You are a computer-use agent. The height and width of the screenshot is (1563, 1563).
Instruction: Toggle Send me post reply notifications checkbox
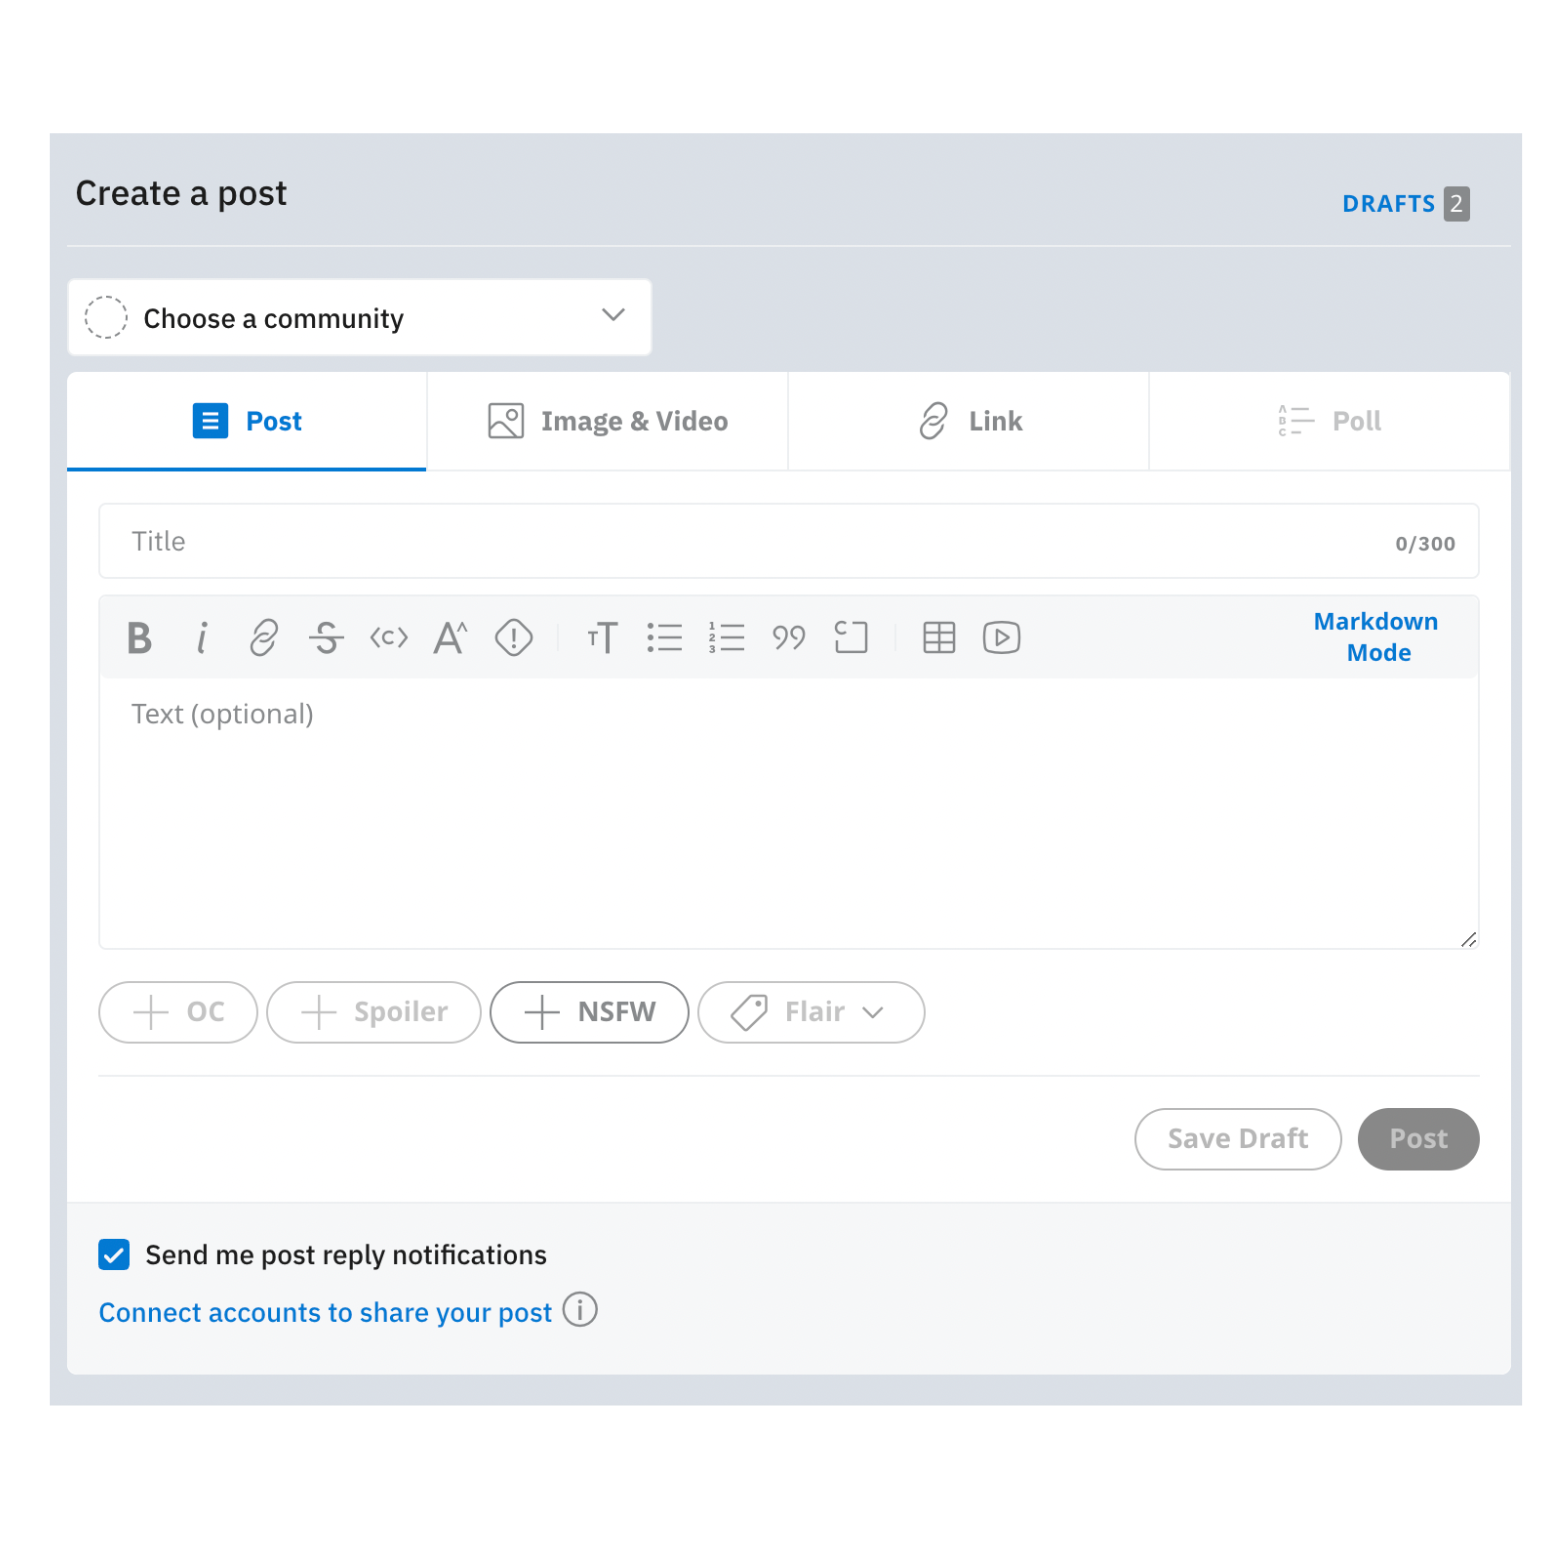(114, 1254)
